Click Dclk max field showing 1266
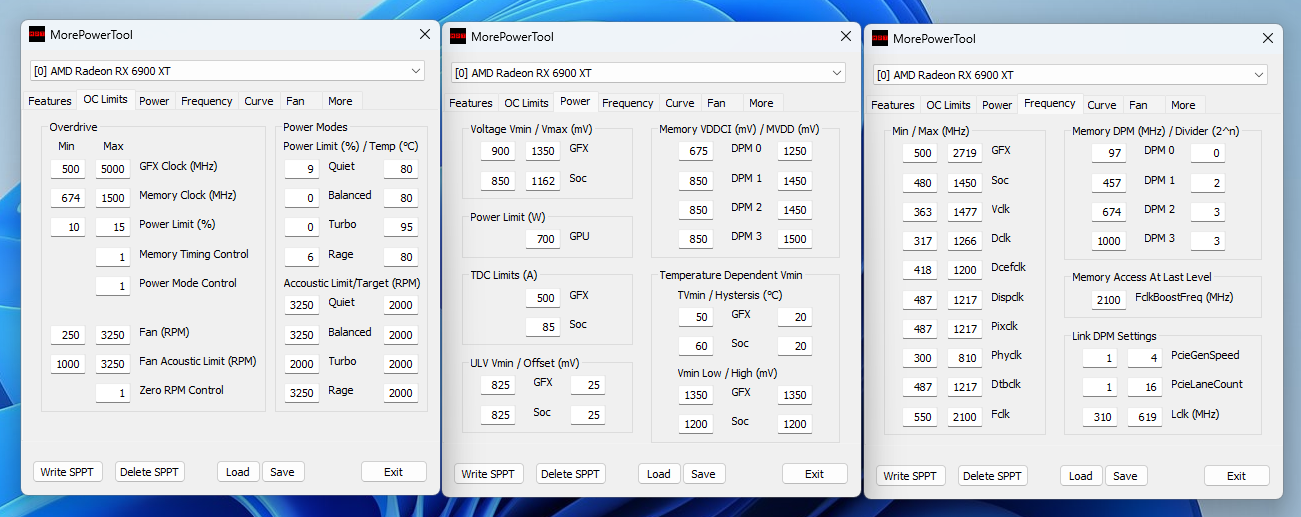 [965, 241]
